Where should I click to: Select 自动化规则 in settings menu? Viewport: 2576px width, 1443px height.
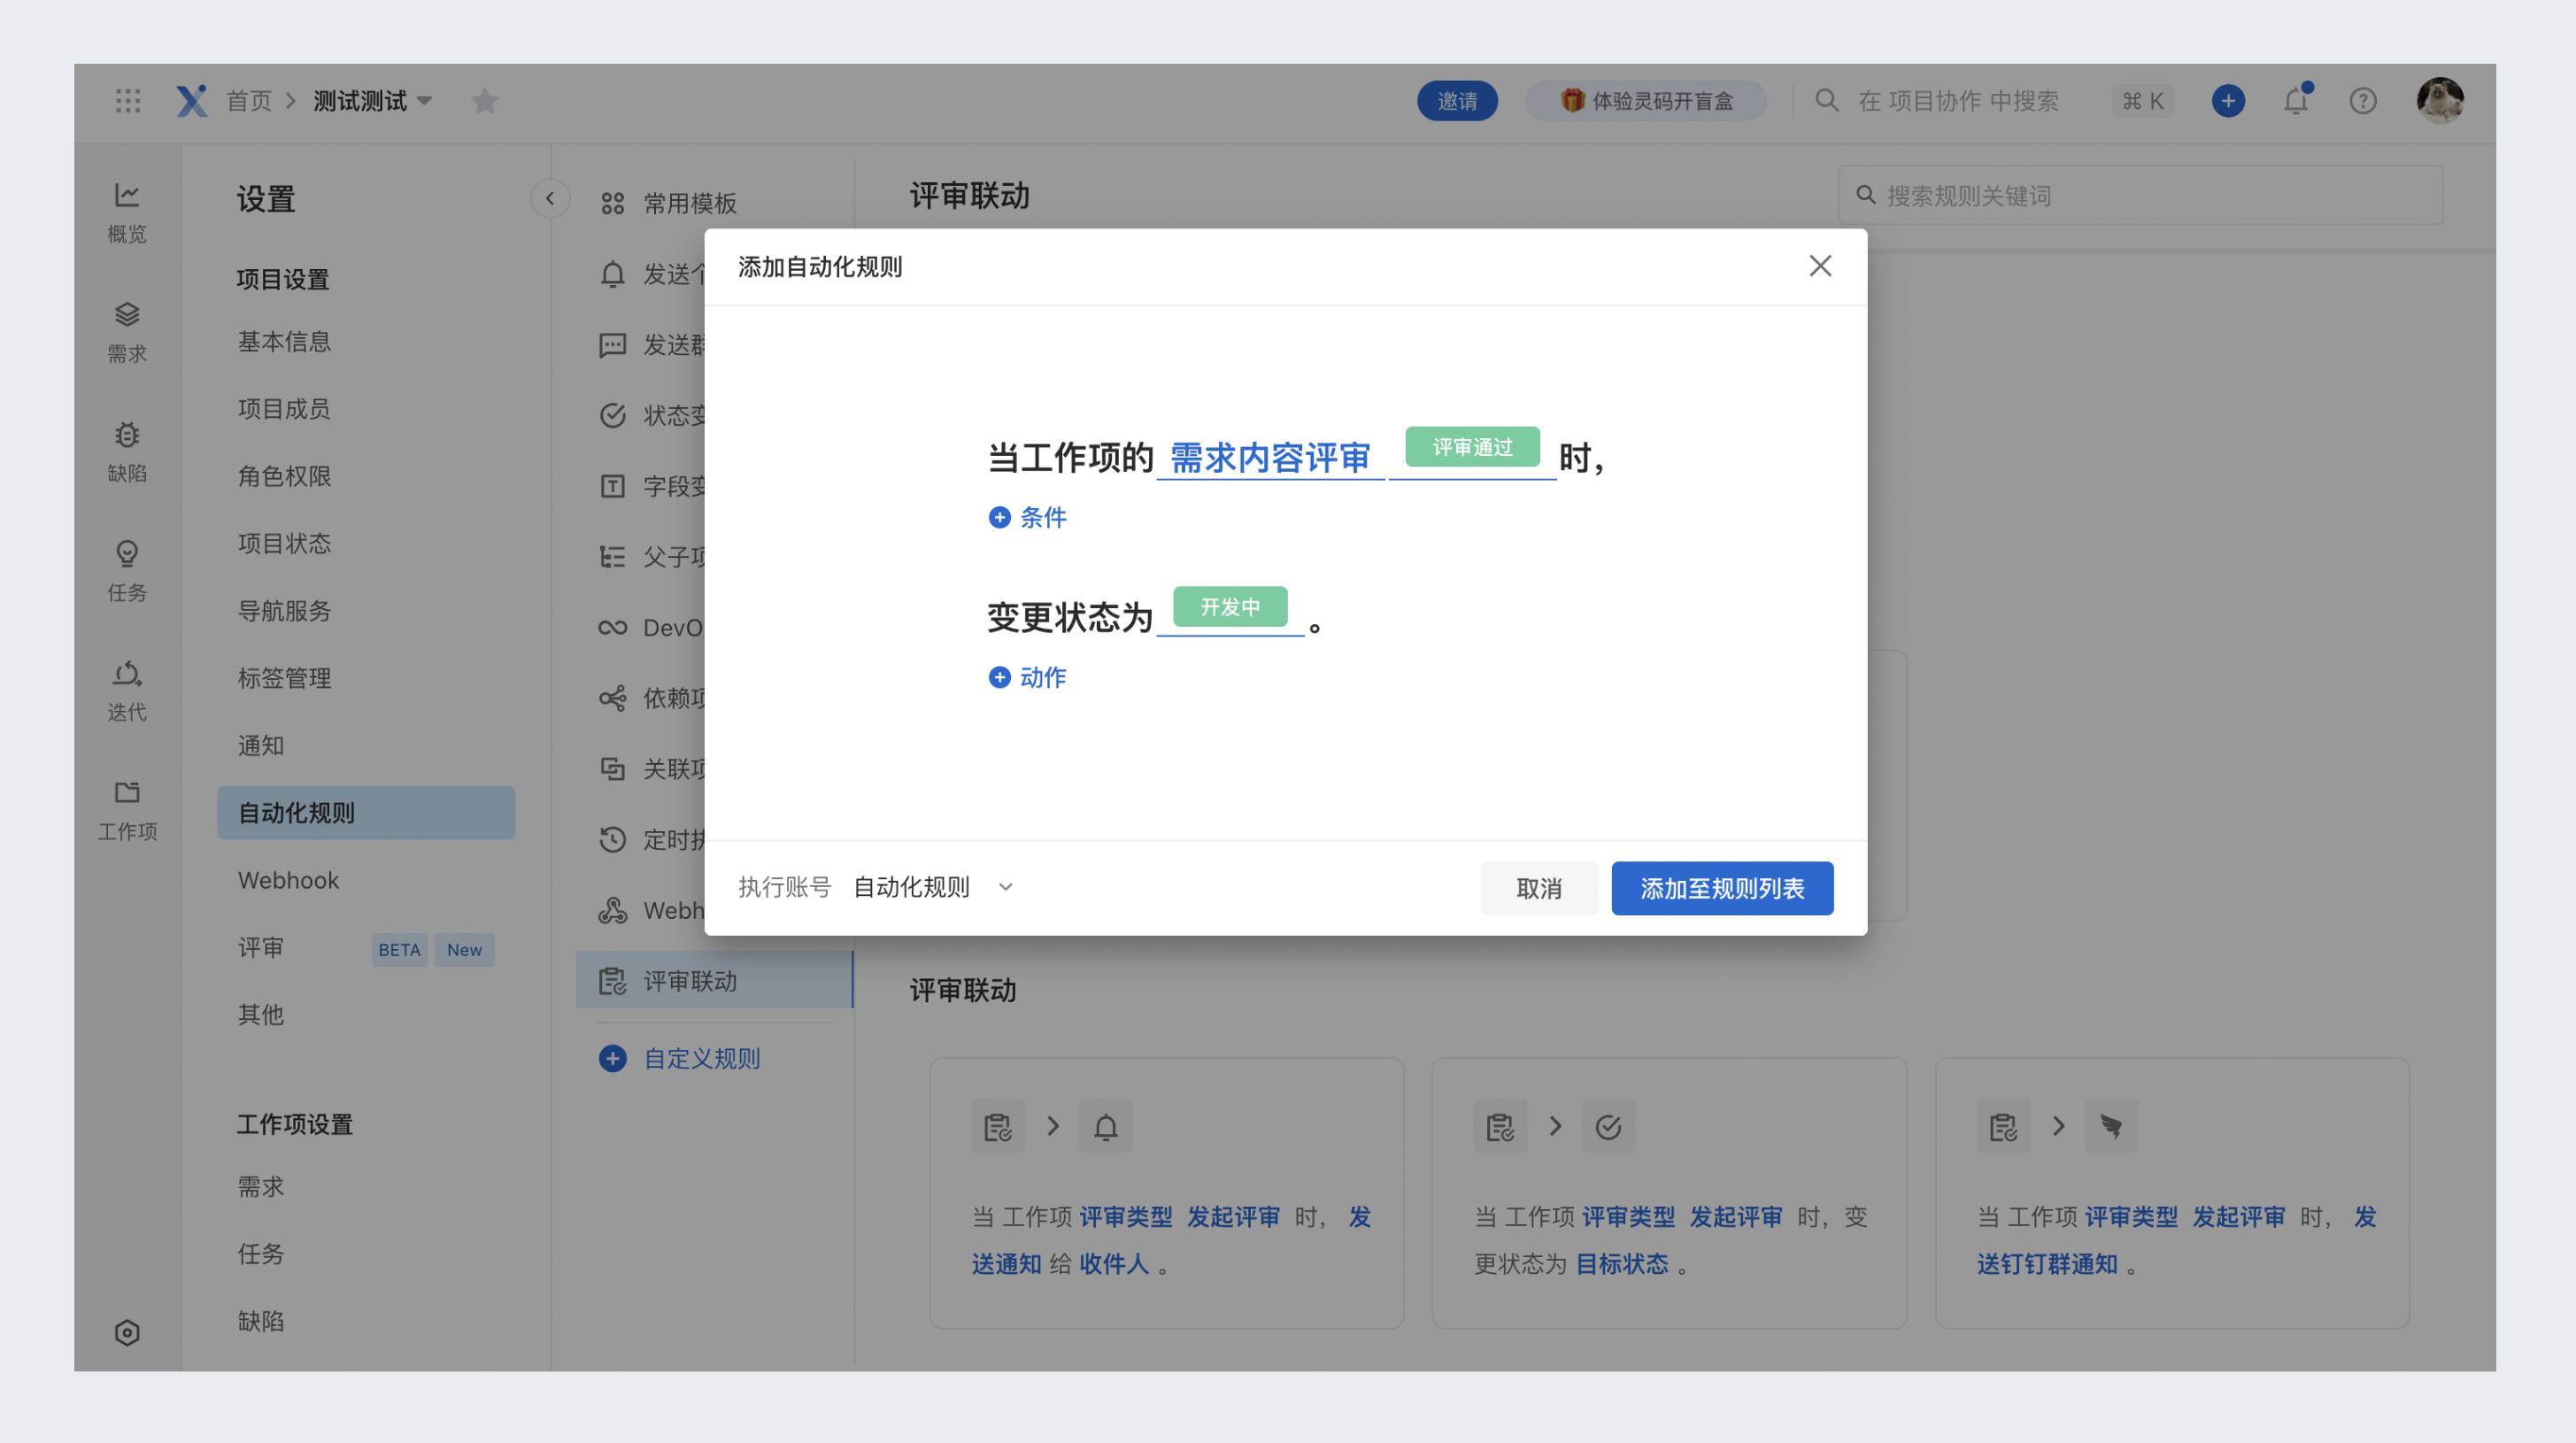pos(366,812)
